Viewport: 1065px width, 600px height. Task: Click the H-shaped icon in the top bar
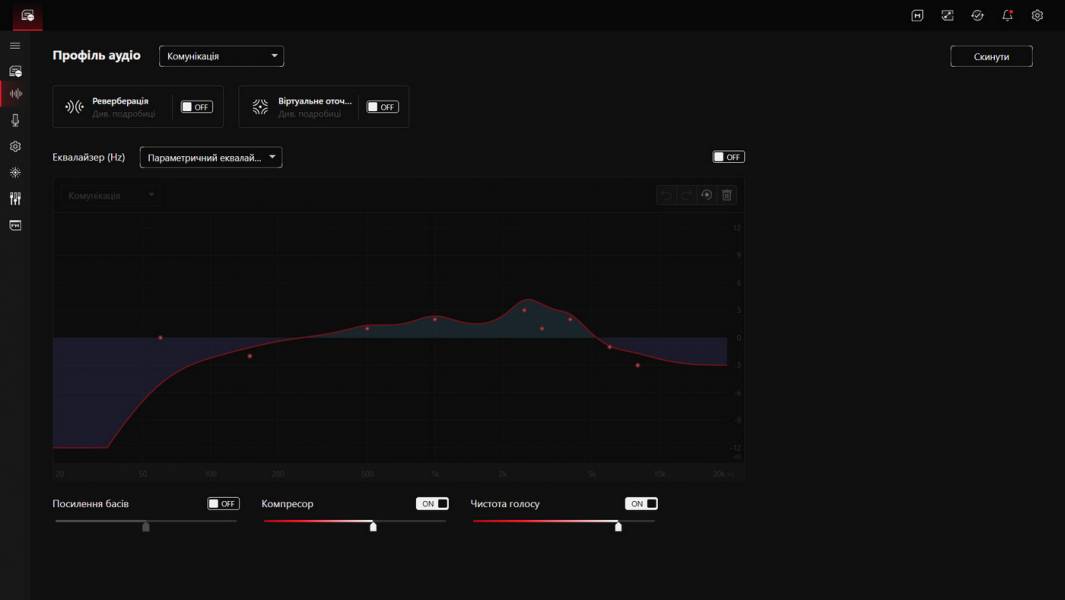917,16
